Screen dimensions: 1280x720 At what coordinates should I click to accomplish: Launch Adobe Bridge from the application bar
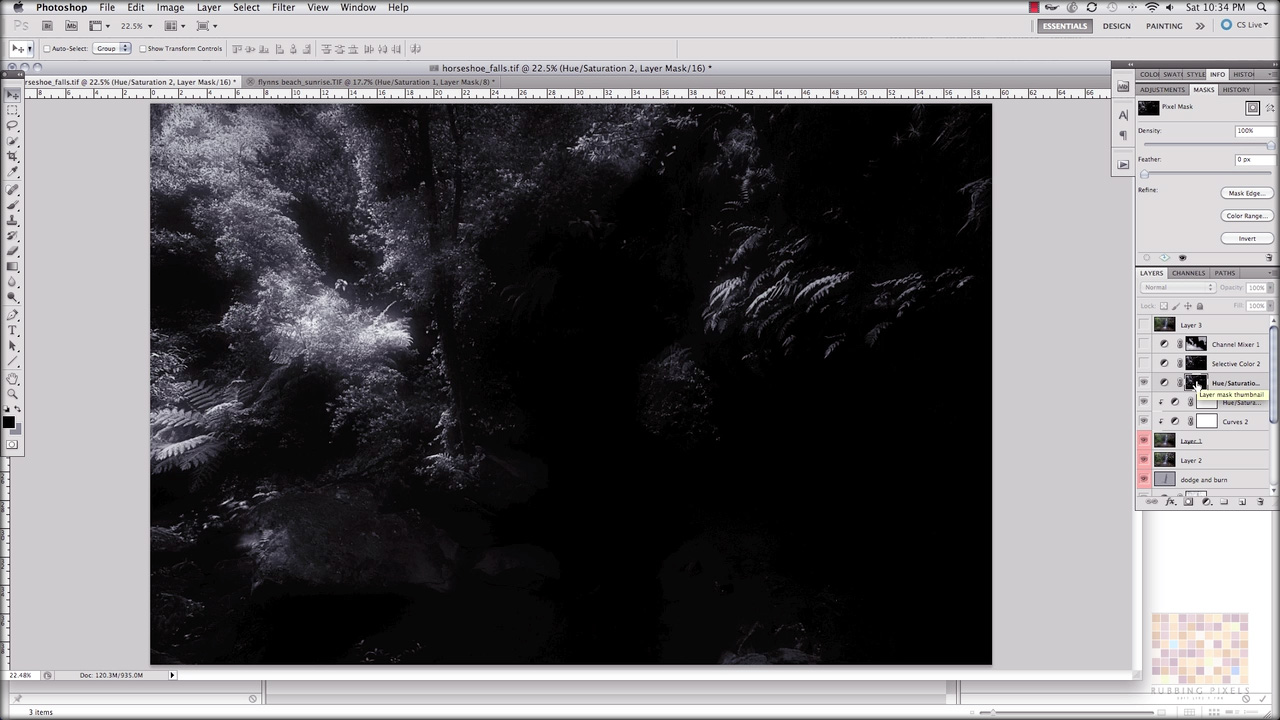coord(47,26)
